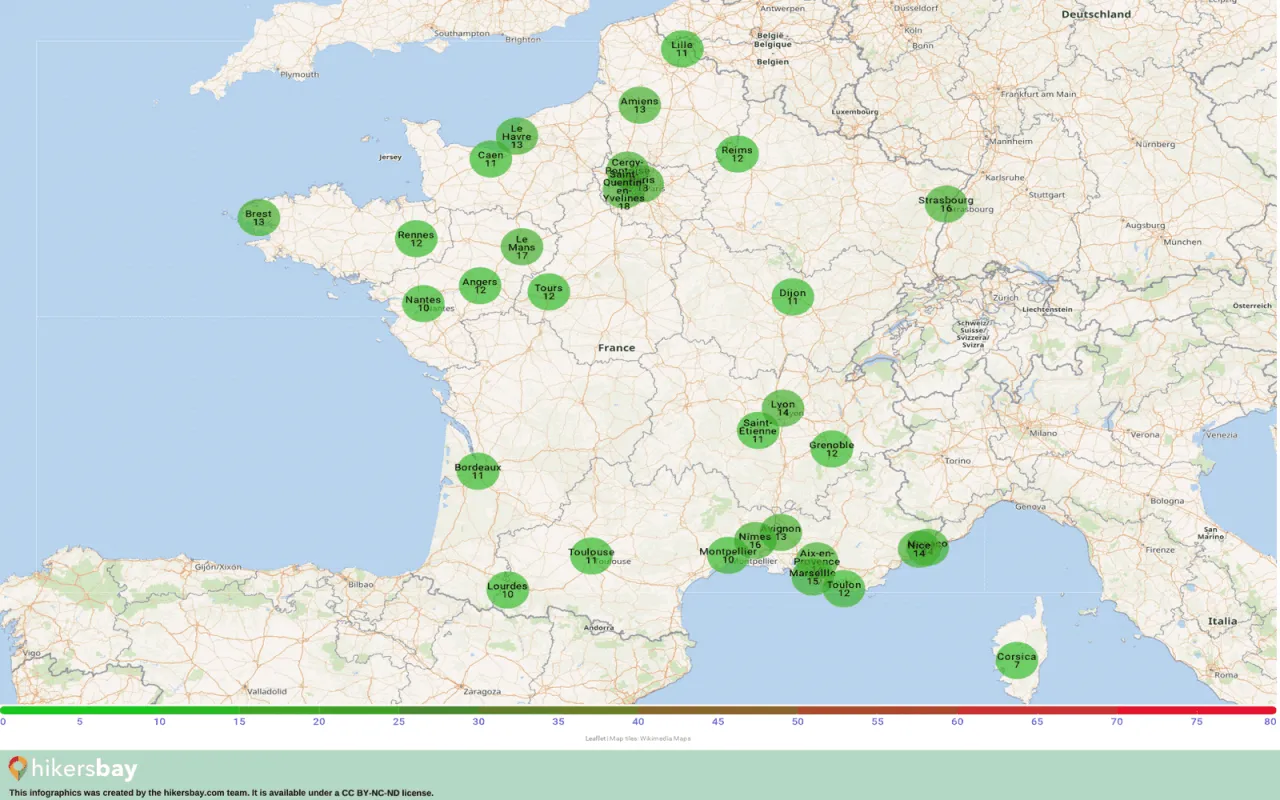This screenshot has width=1280, height=800.
Task: Click the Toulouse marker
Action: 591,556
